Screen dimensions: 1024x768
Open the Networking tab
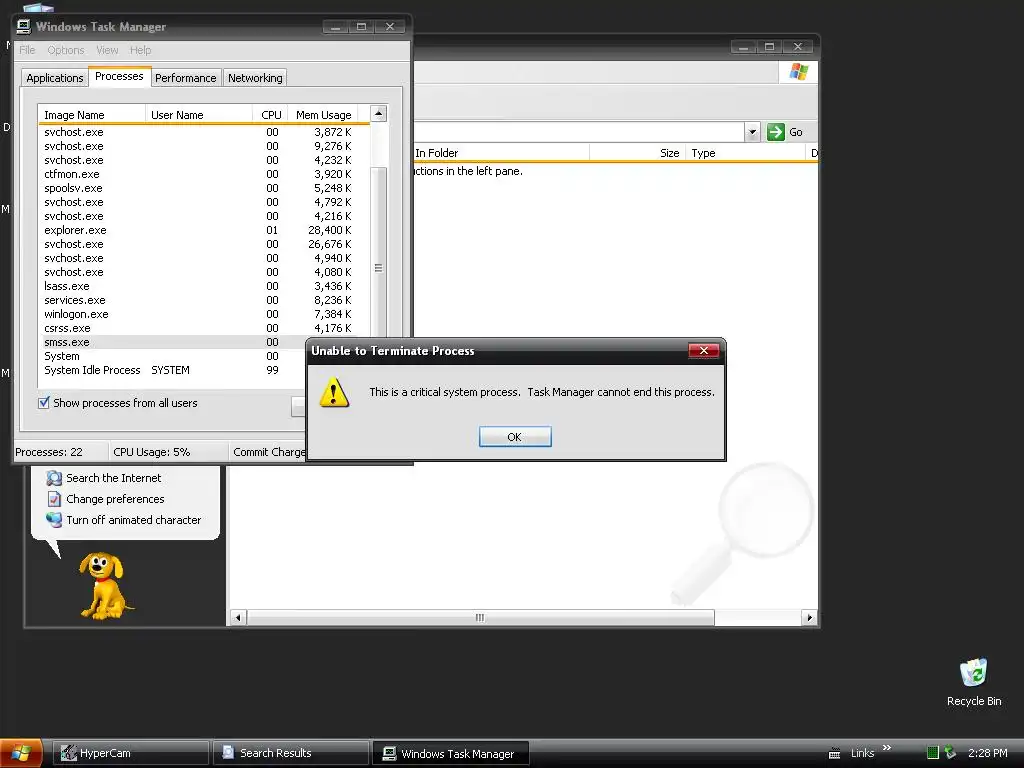[255, 78]
